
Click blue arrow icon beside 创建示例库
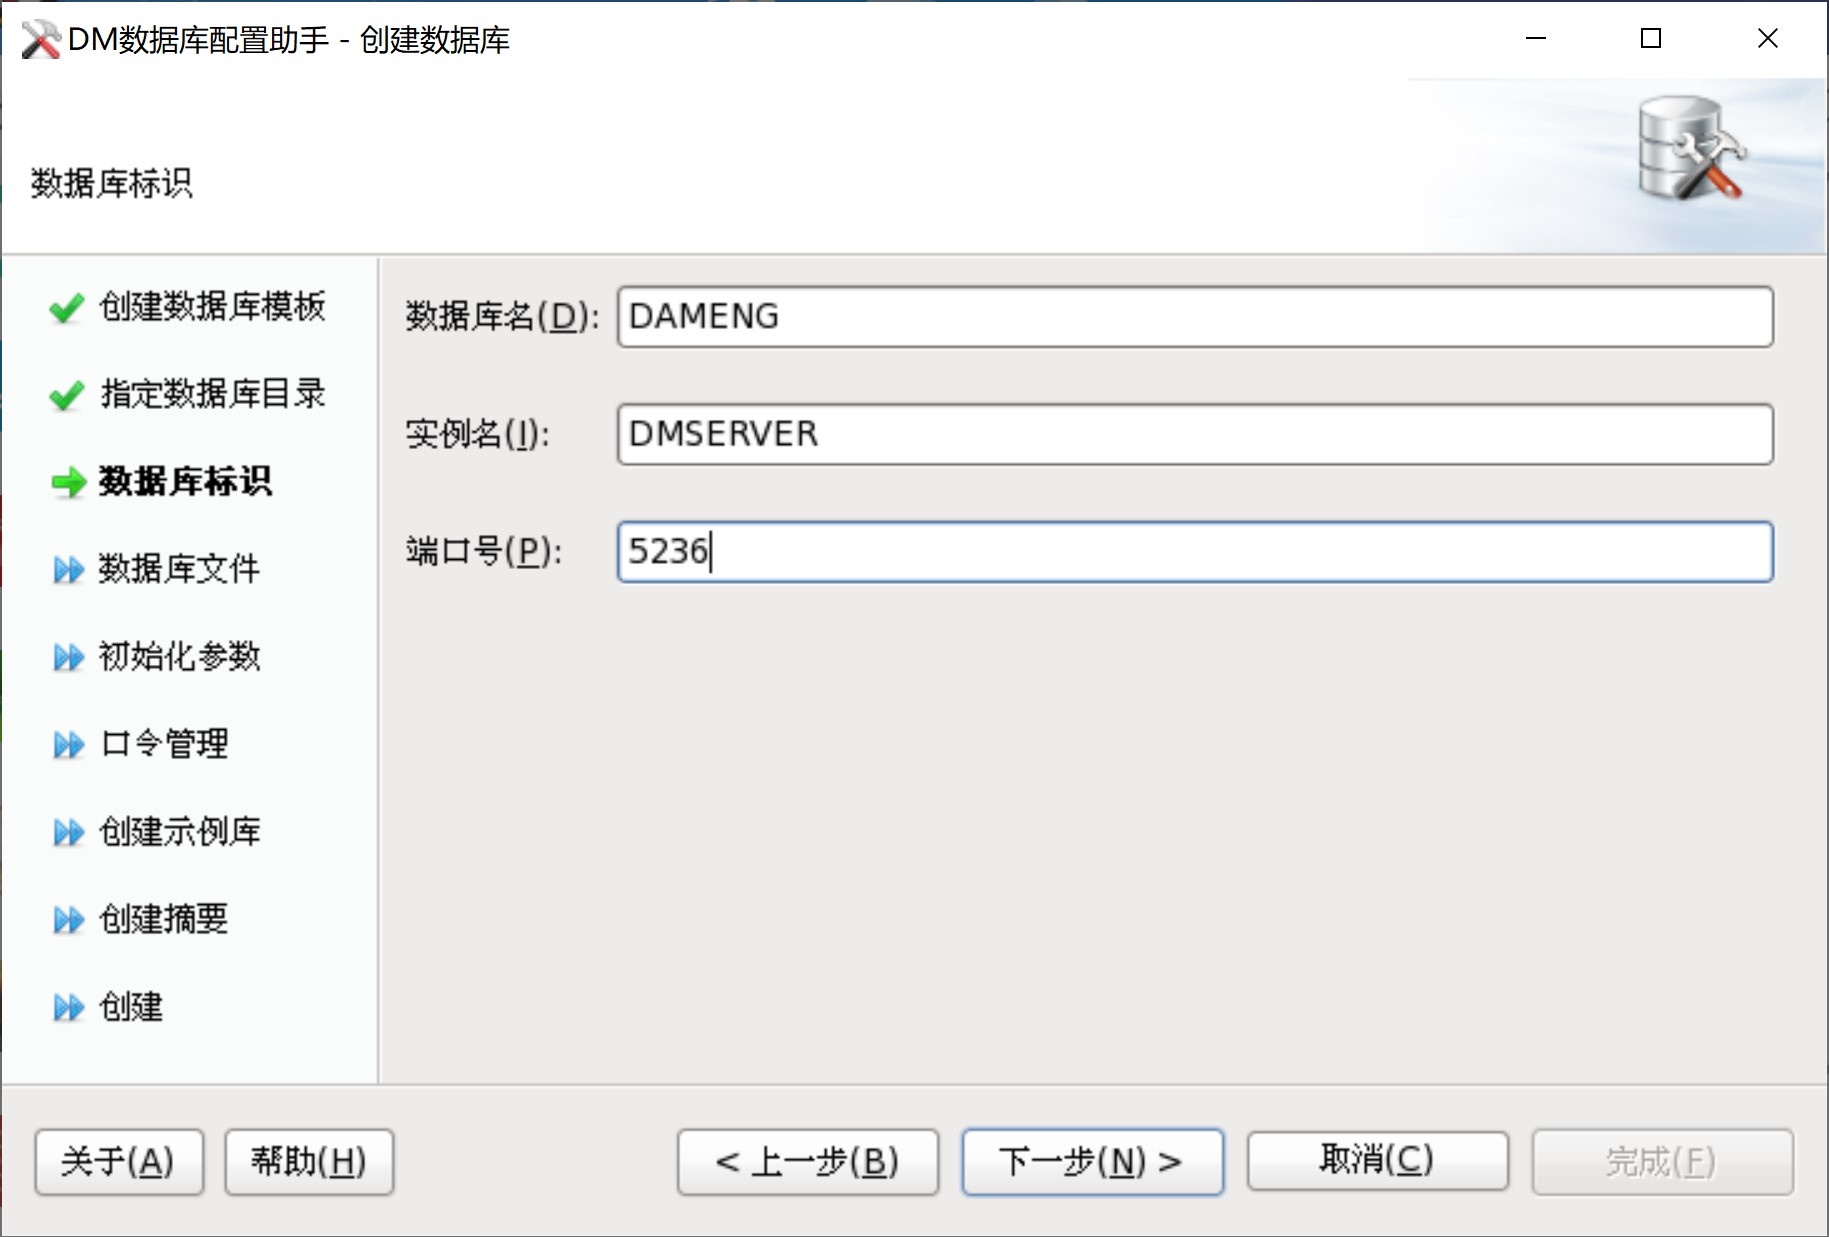[68, 832]
